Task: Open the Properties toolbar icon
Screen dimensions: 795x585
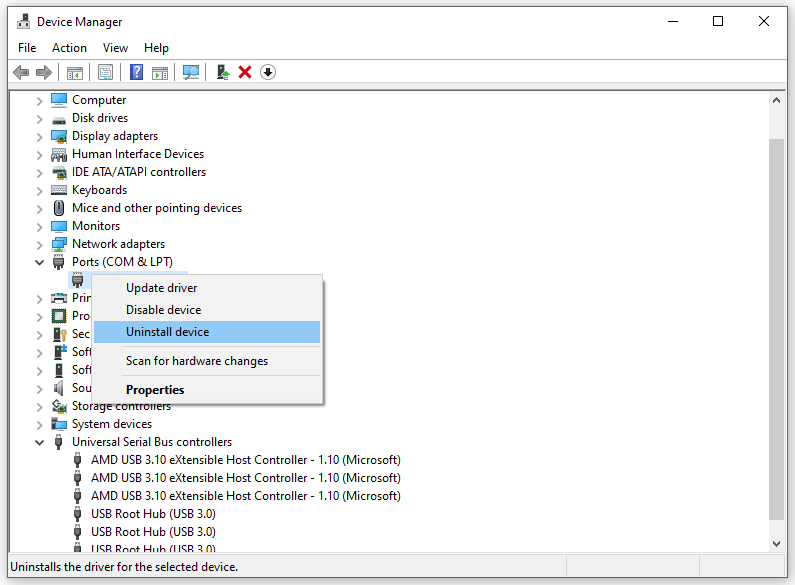Action: [x=105, y=72]
